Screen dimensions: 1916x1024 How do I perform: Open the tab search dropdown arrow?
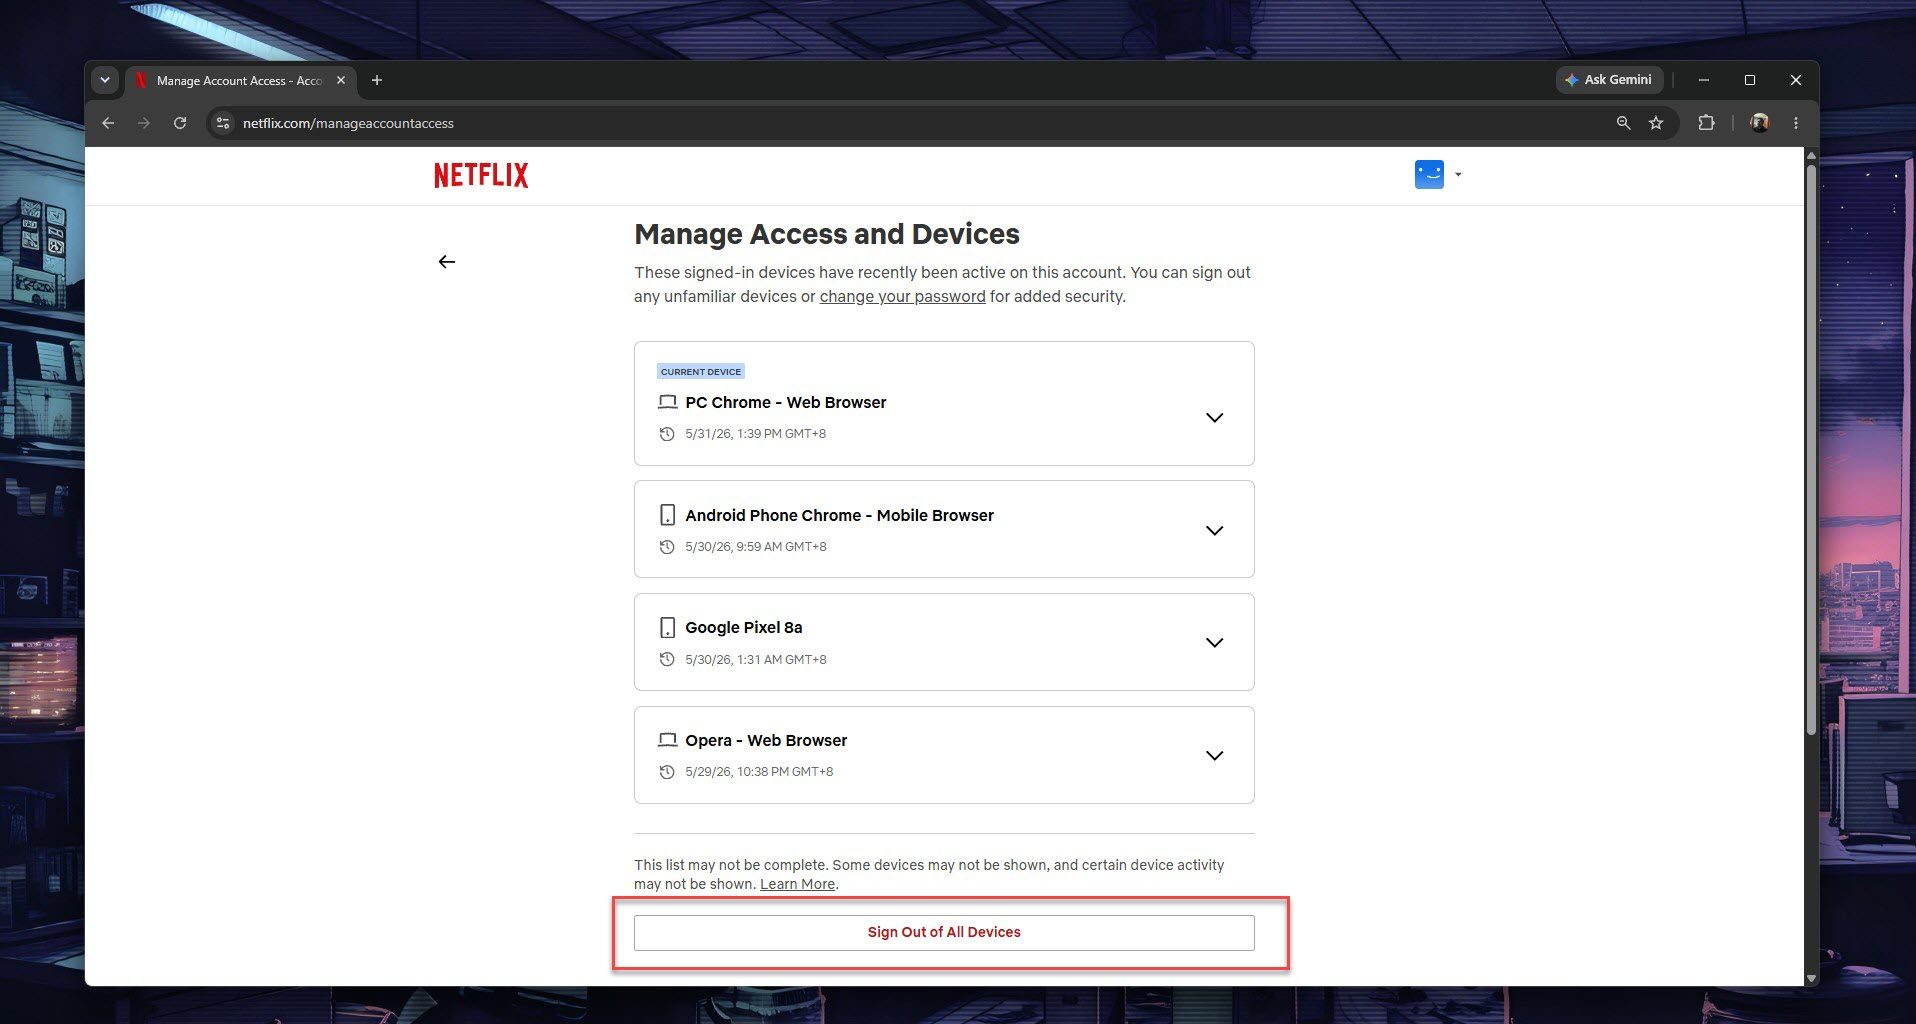click(x=105, y=80)
